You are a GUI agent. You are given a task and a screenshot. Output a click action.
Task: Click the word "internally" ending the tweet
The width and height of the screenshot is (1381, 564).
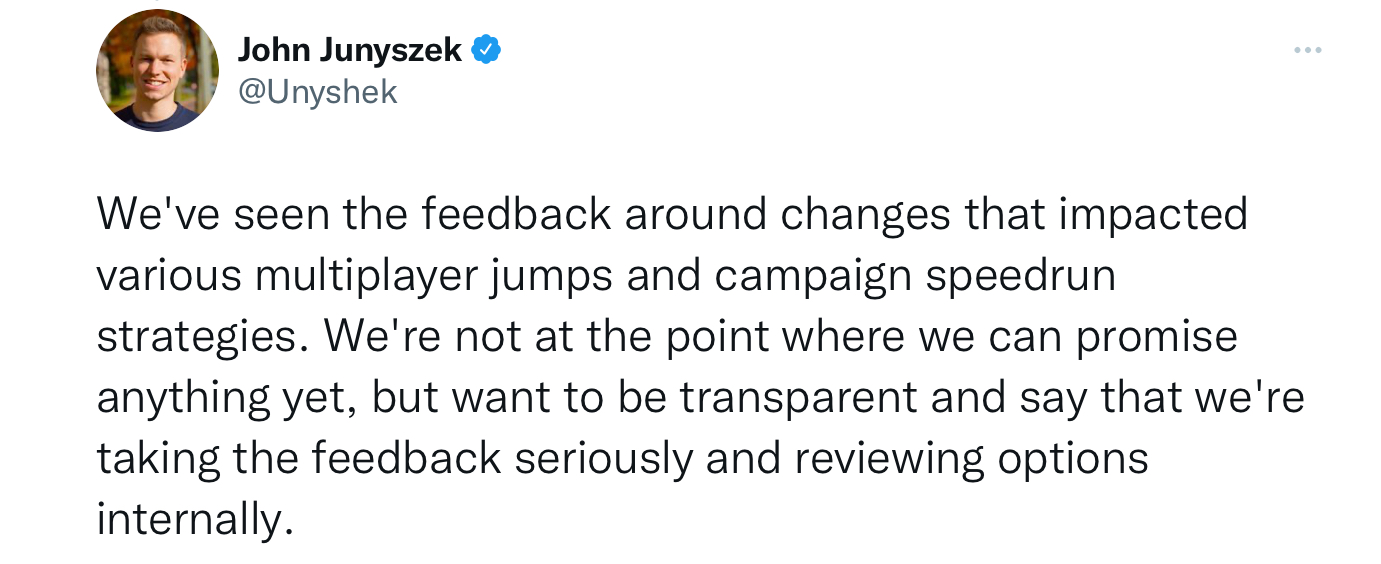[x=189, y=519]
